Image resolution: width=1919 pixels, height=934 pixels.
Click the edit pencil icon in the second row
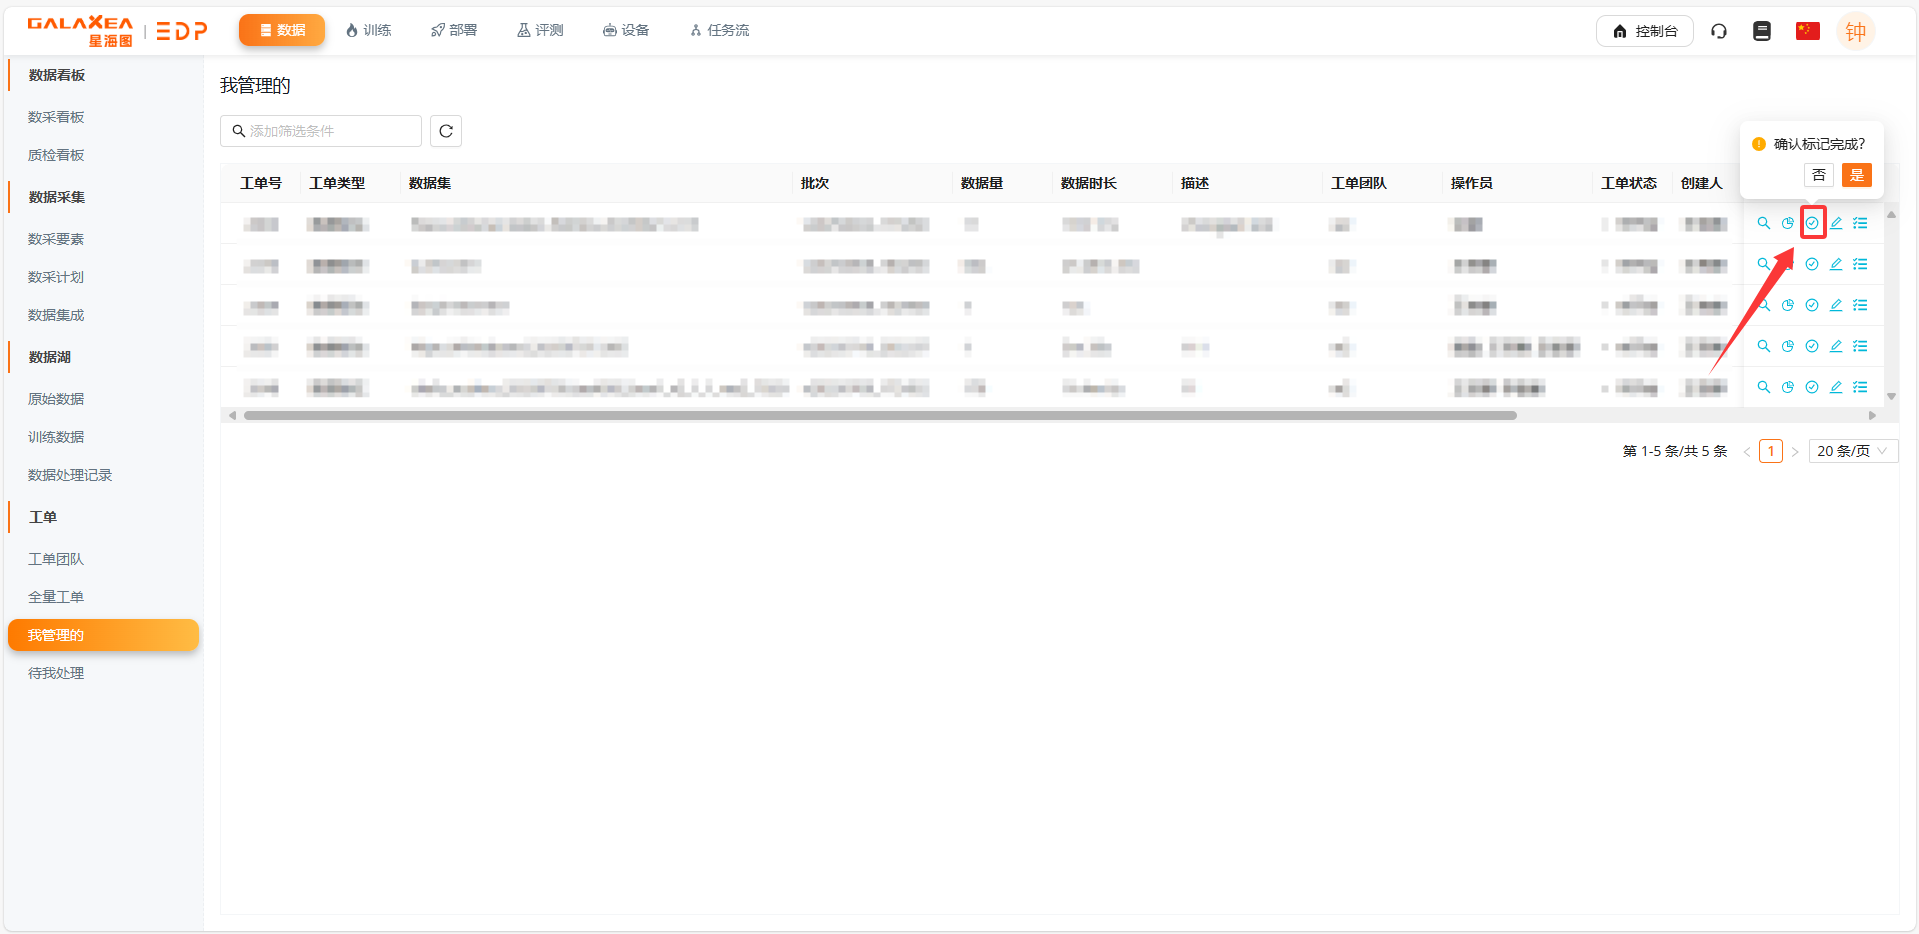point(1836,264)
